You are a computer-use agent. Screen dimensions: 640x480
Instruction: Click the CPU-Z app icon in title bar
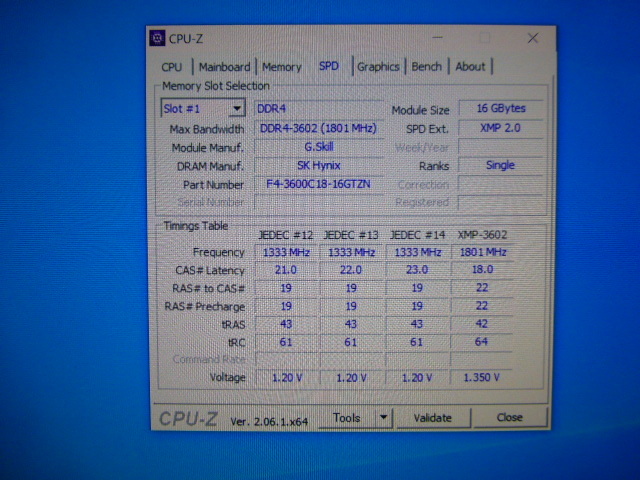coord(157,38)
